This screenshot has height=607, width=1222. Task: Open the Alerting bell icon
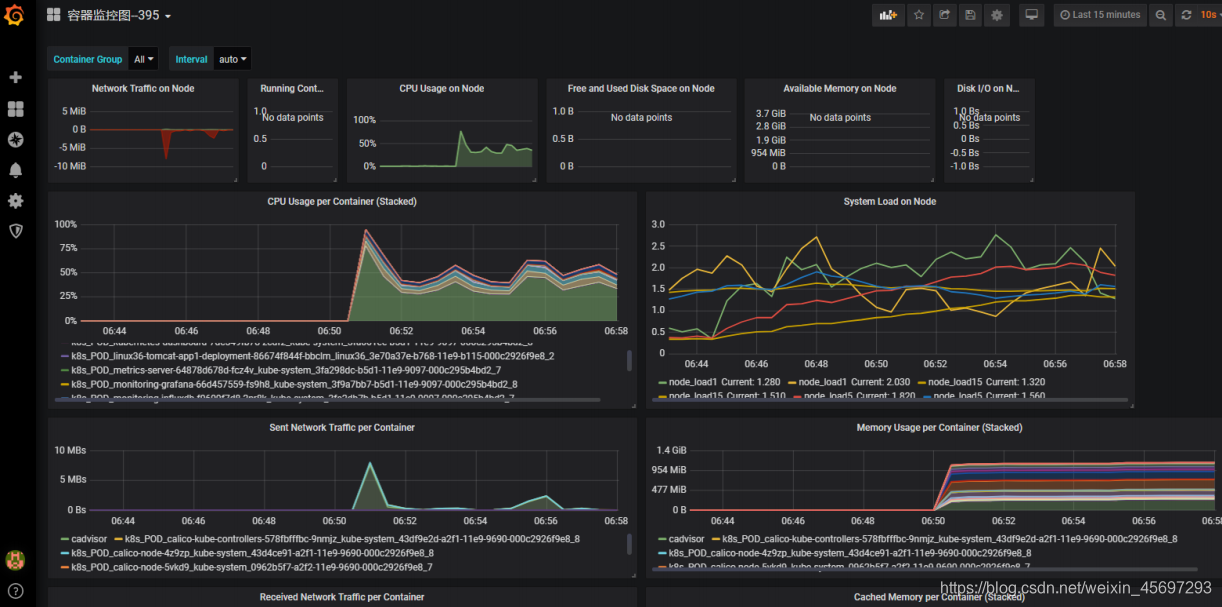coord(15,170)
